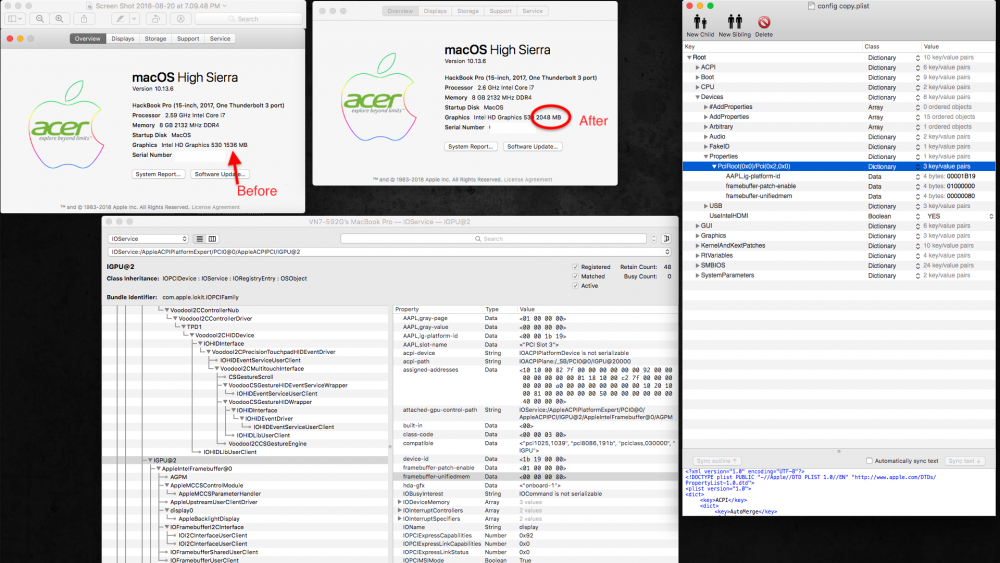The width and height of the screenshot is (1000, 563).
Task: Select AAPL,ig-platform-id key in plist
Action: point(753,177)
